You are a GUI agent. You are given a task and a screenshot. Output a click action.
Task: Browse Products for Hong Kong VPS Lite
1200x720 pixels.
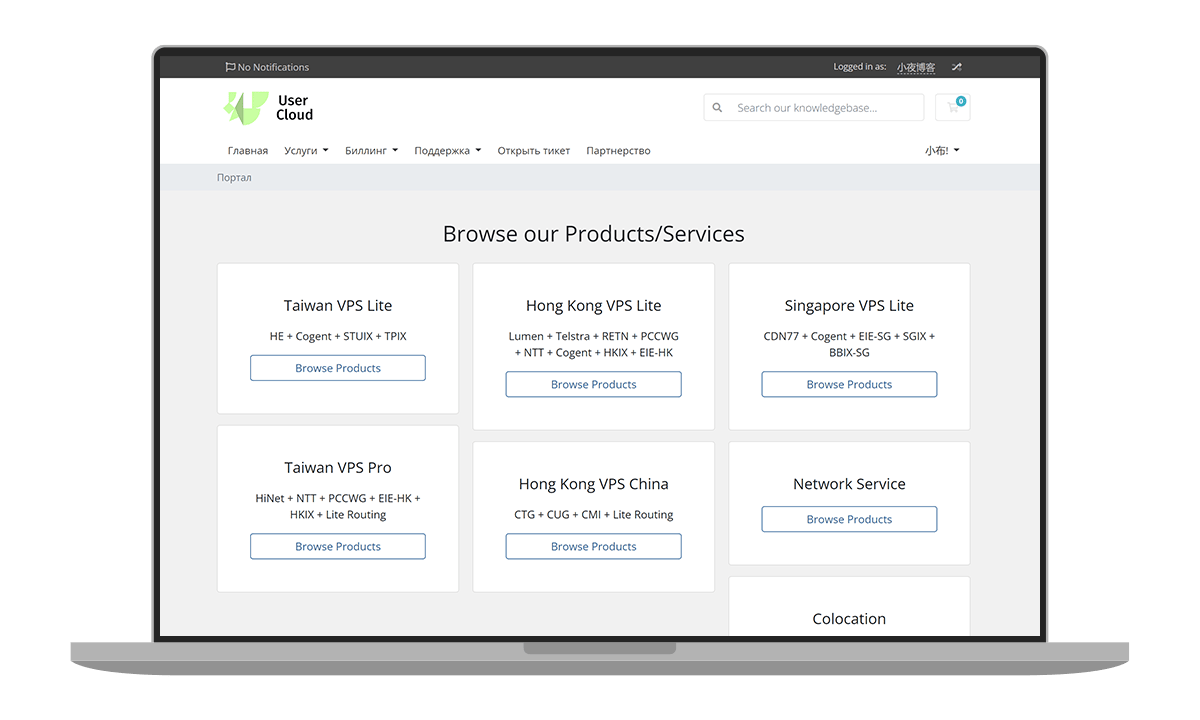point(594,384)
